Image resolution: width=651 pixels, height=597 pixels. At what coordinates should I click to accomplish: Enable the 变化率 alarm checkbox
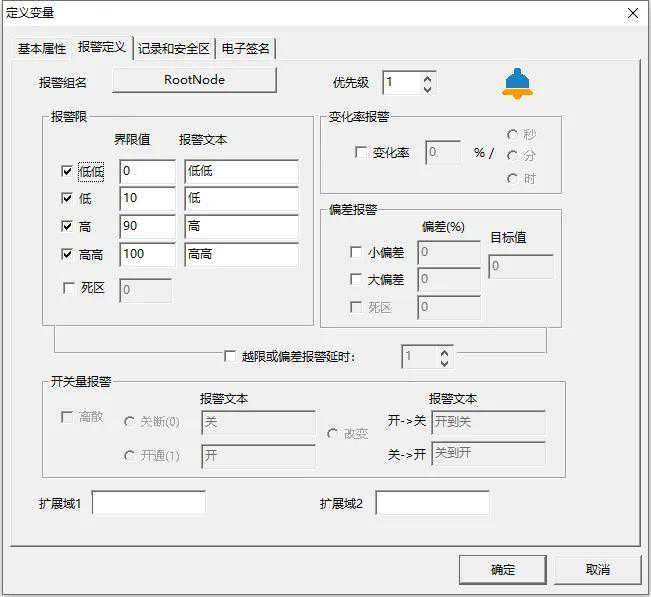click(361, 153)
